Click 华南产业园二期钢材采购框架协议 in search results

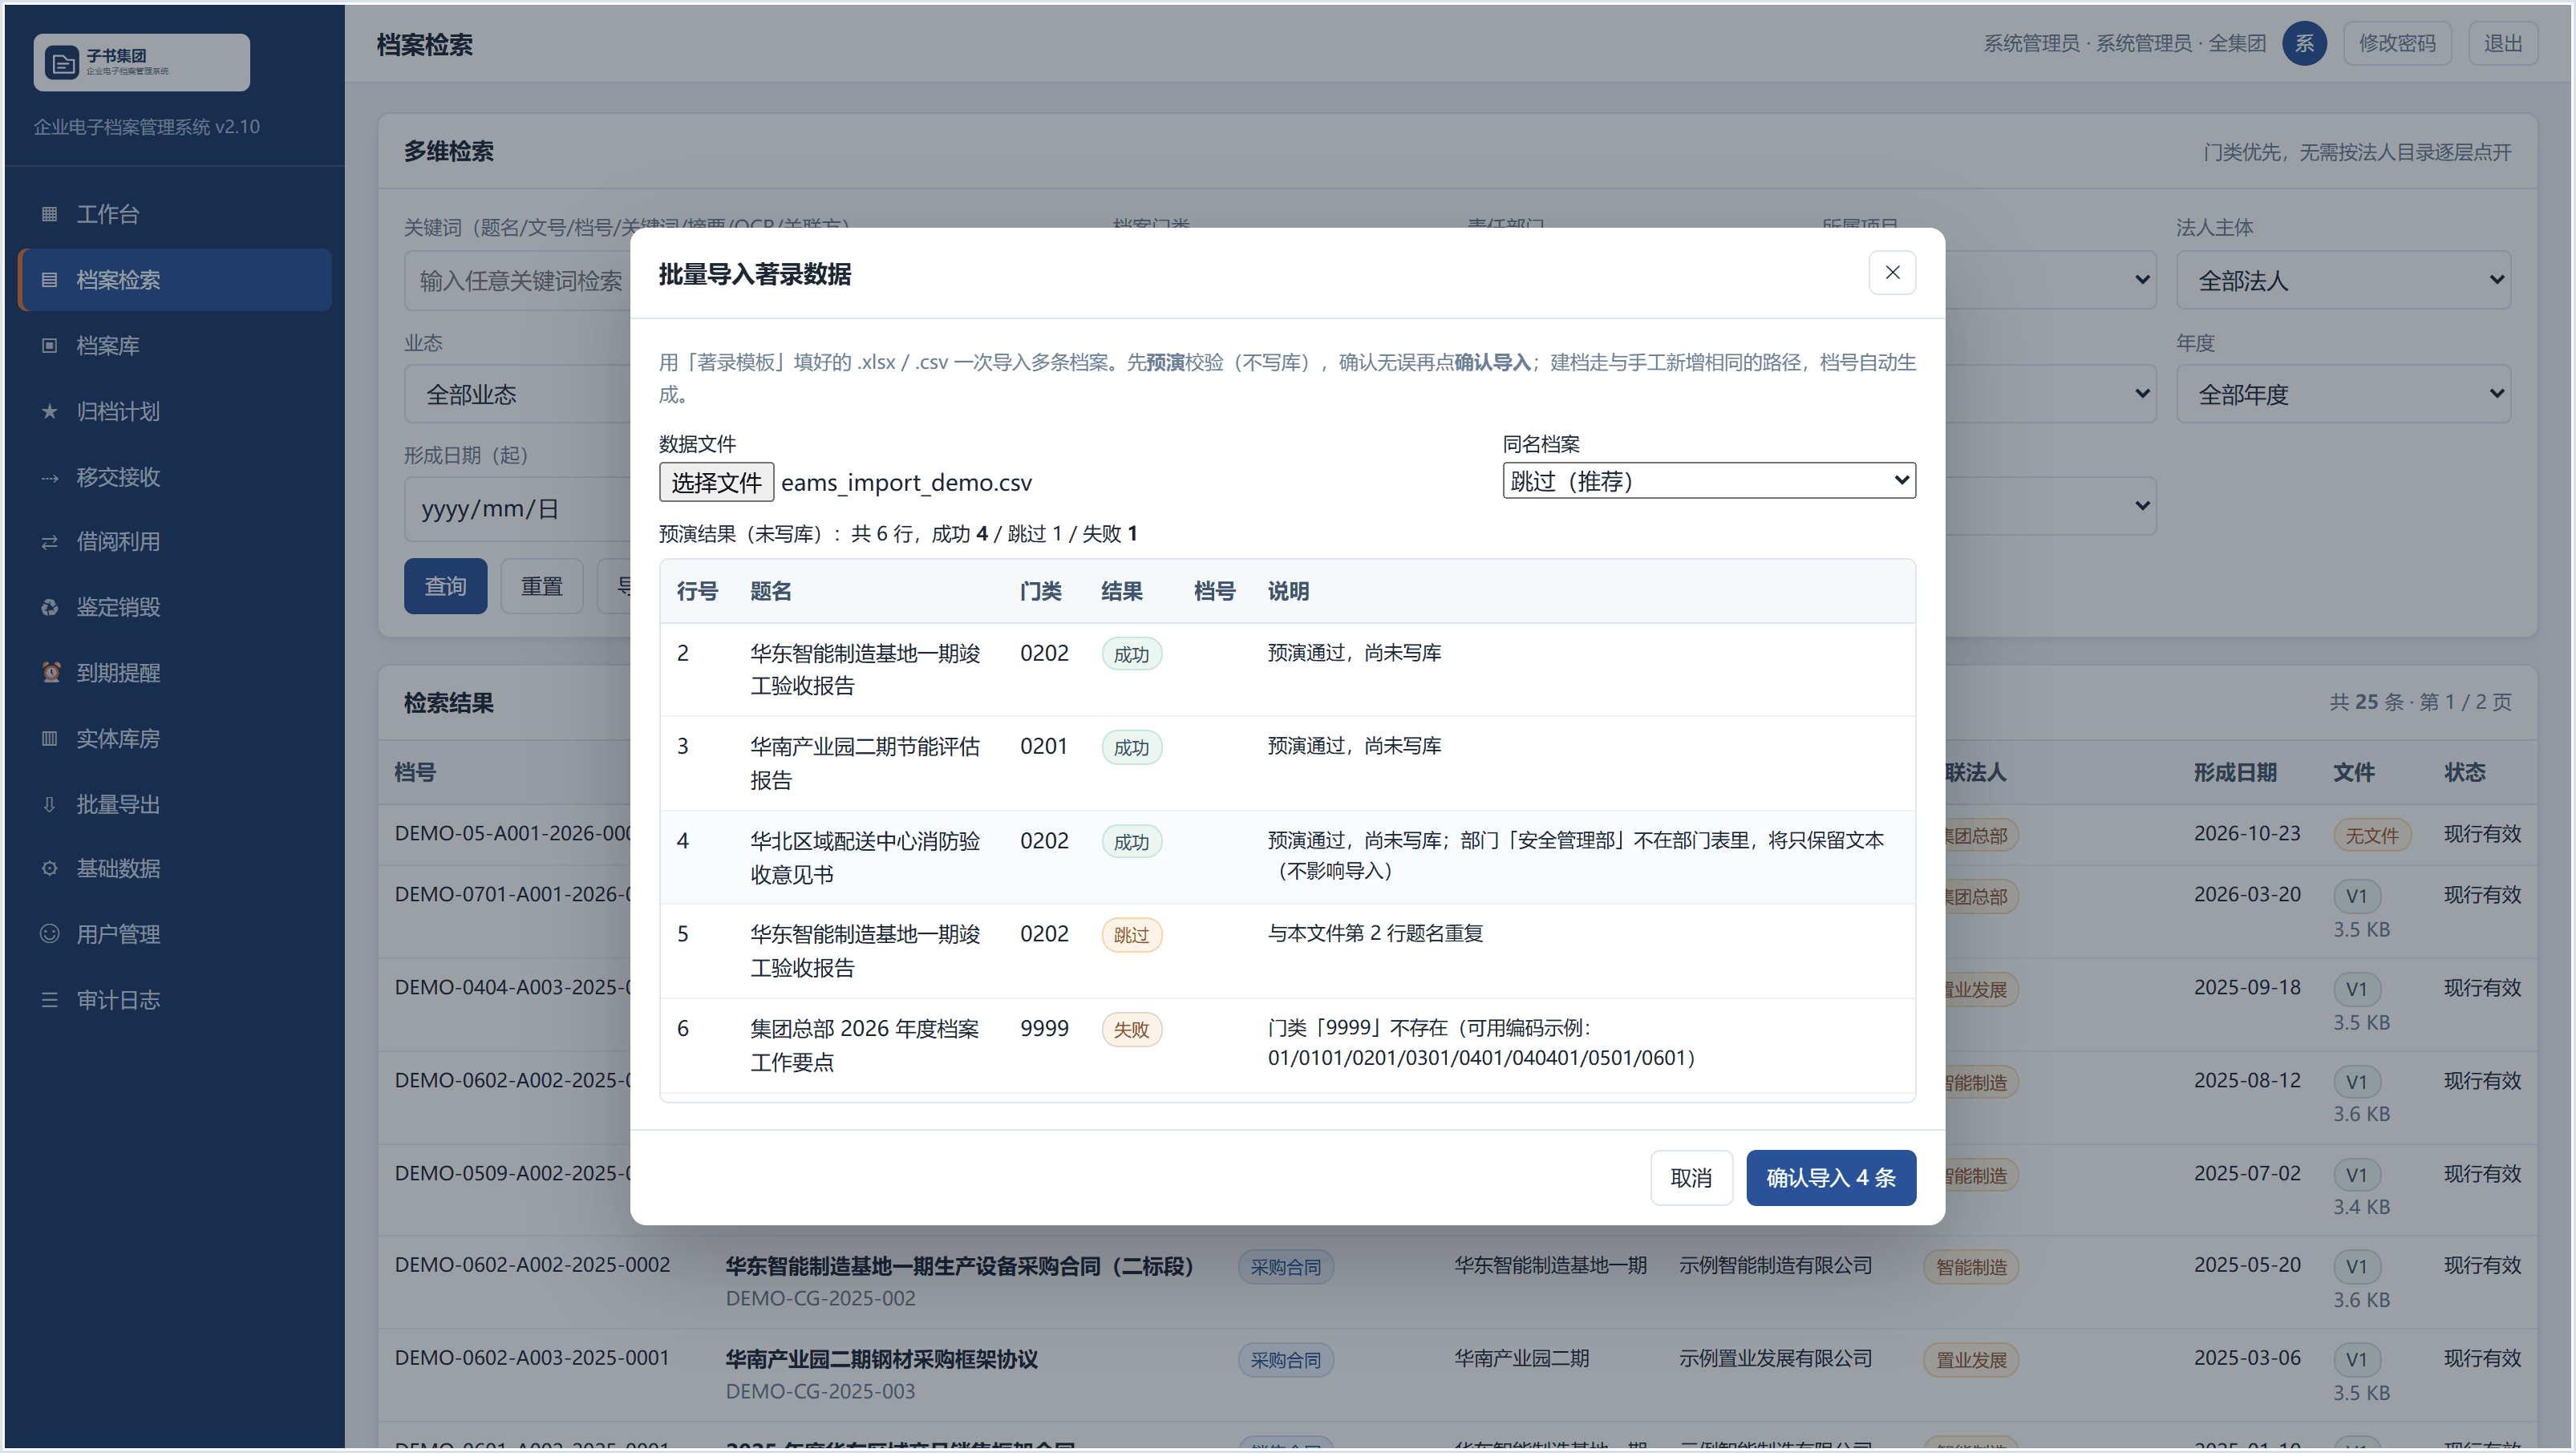881,1359
